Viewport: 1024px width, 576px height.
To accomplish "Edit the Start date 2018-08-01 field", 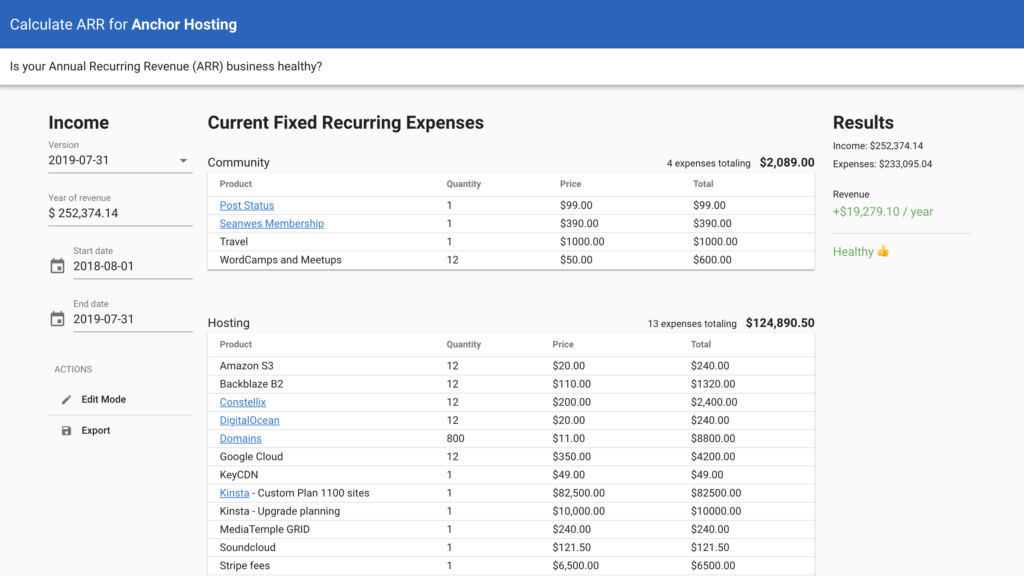I will [x=130, y=267].
